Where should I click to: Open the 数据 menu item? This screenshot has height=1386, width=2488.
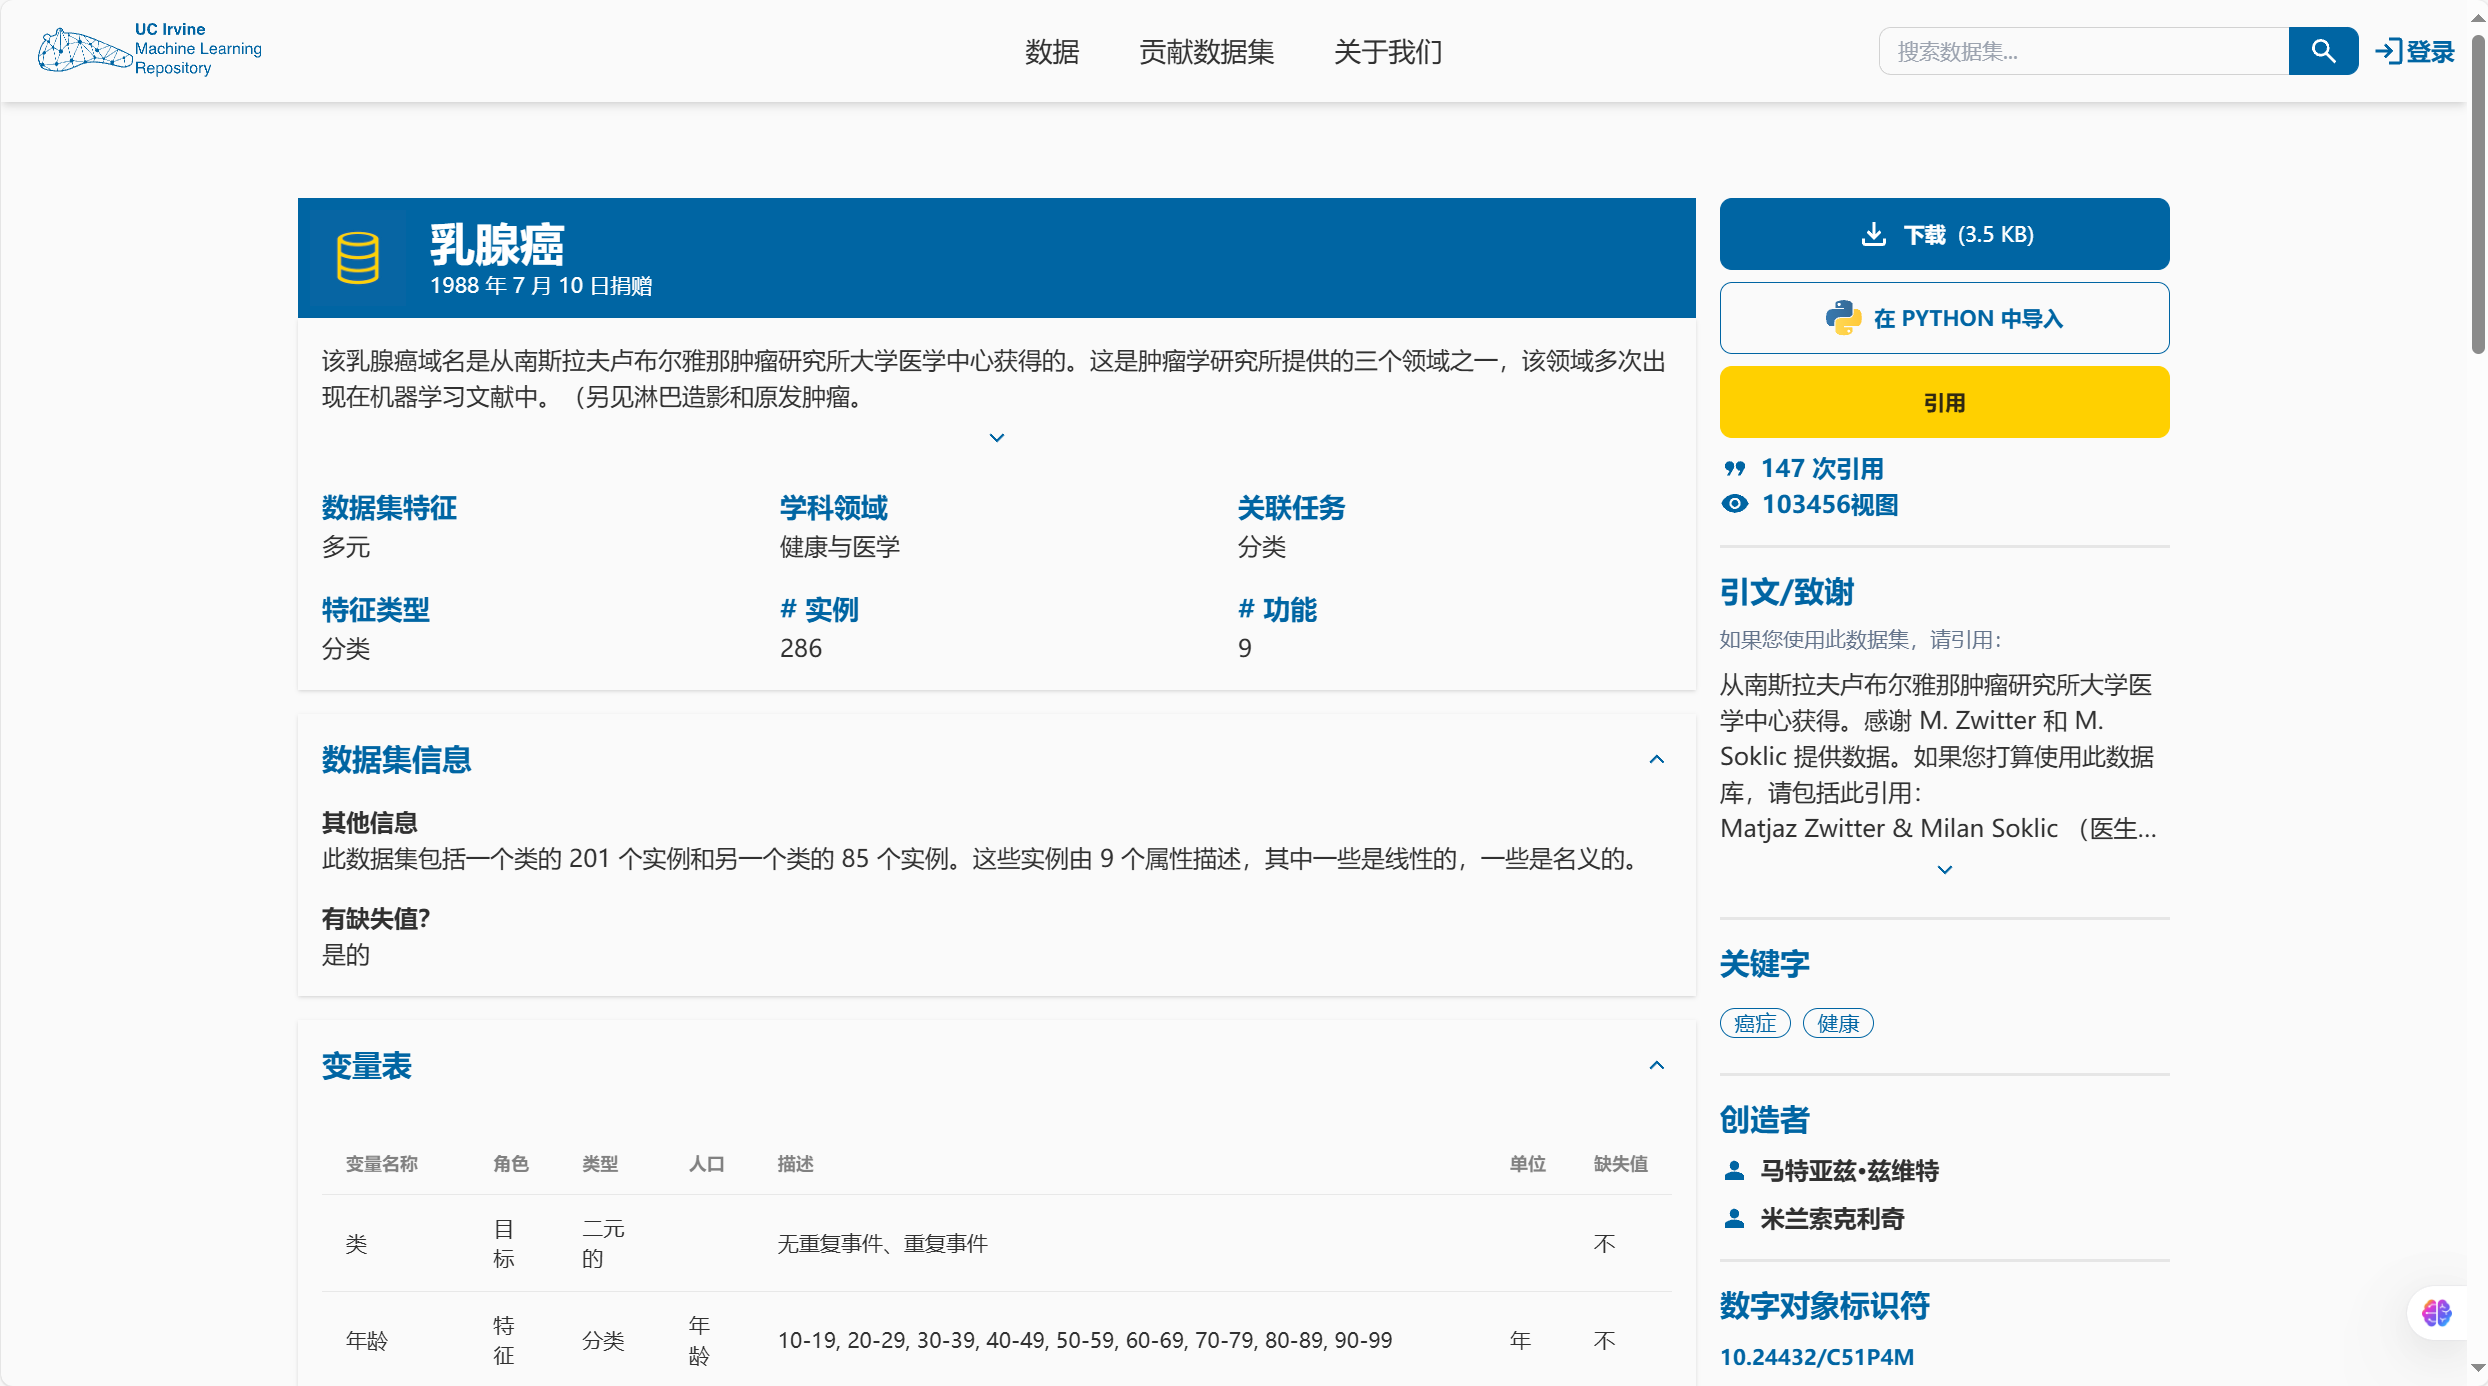[1051, 52]
